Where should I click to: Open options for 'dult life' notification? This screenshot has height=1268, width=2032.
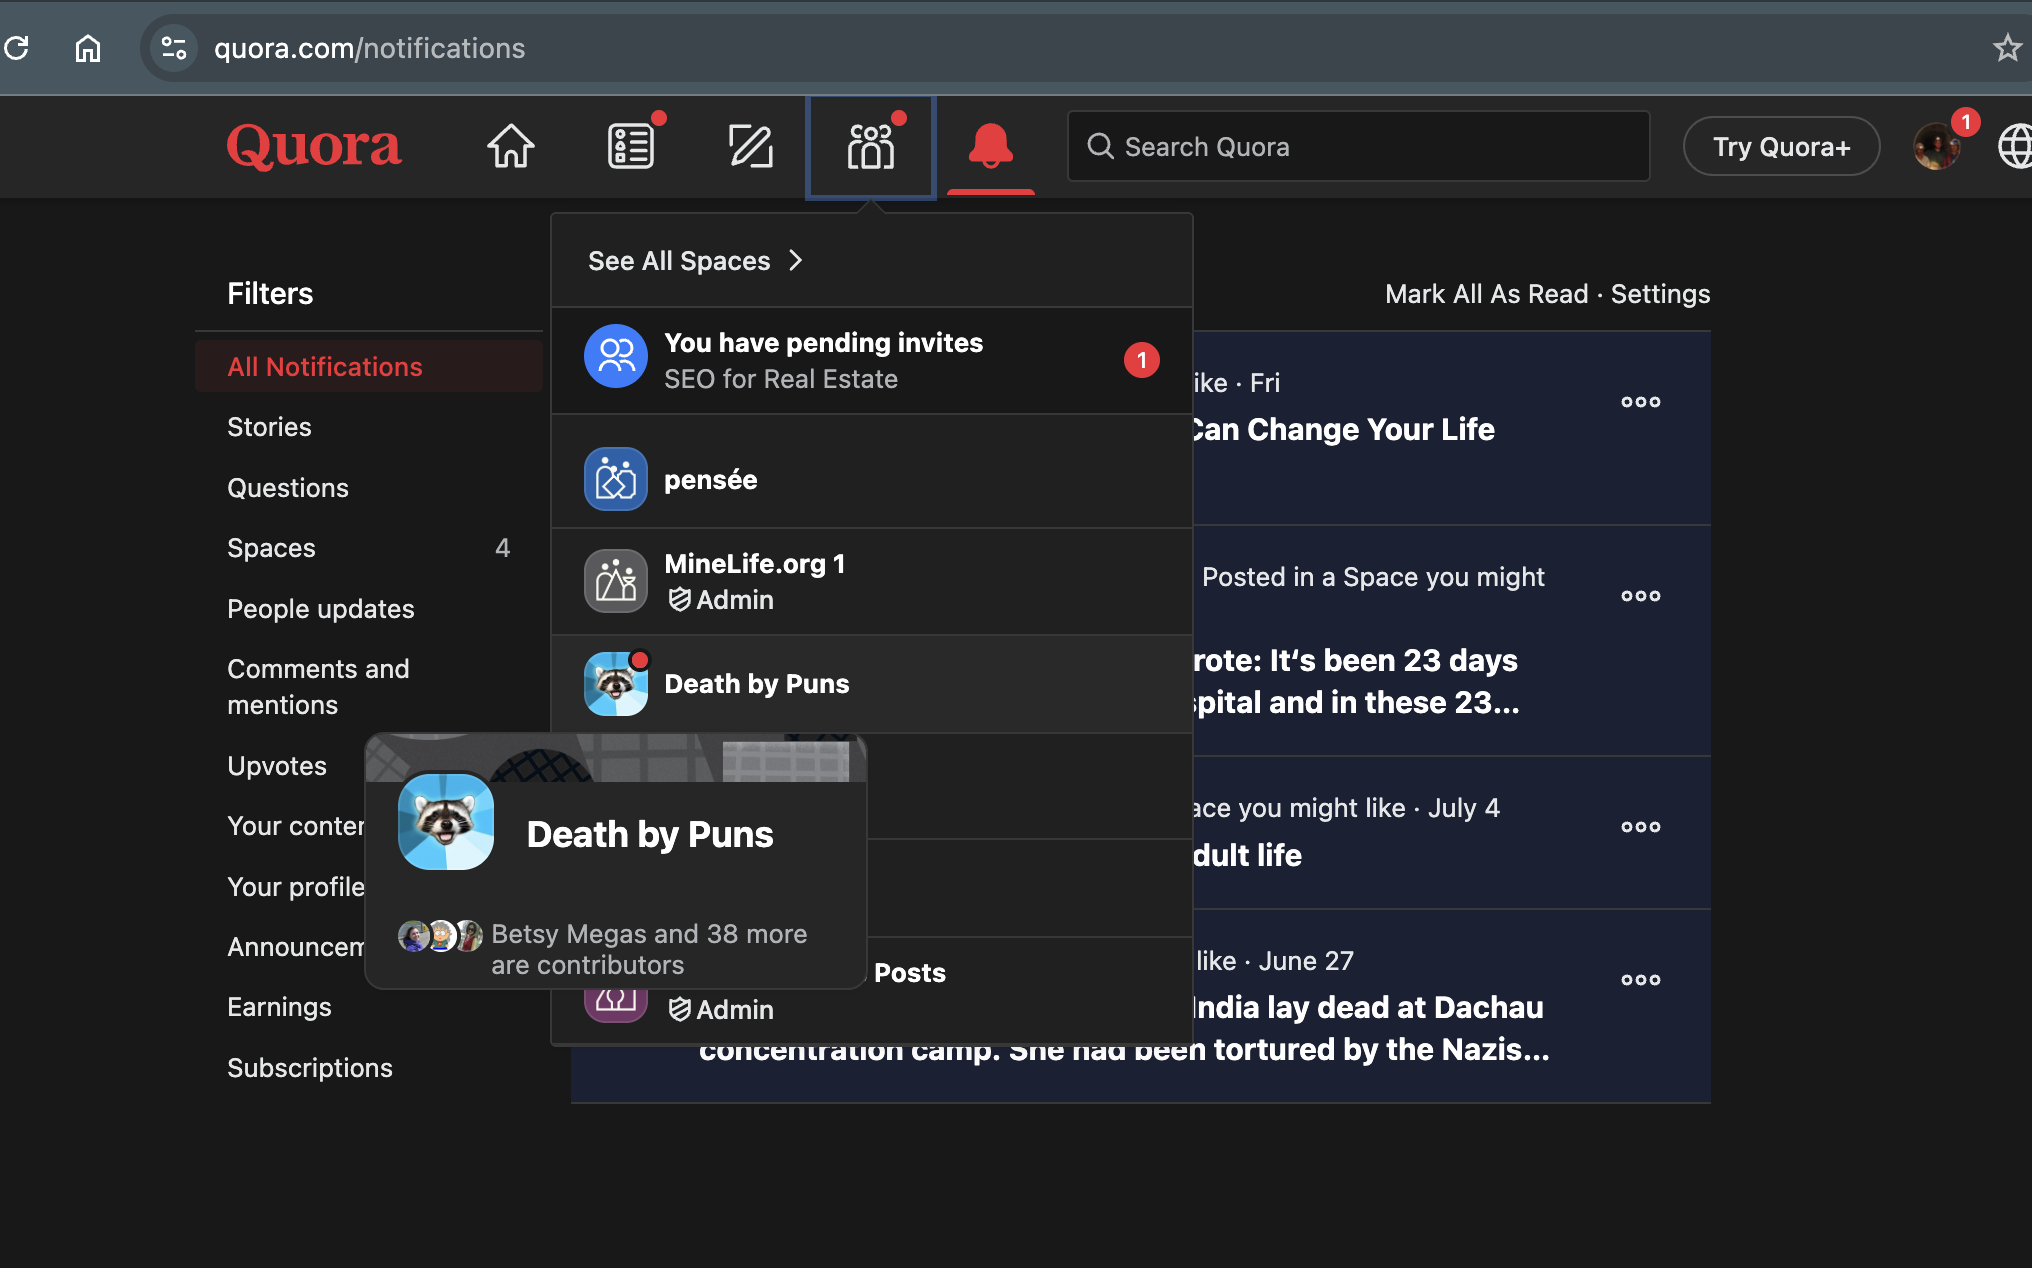[1641, 827]
